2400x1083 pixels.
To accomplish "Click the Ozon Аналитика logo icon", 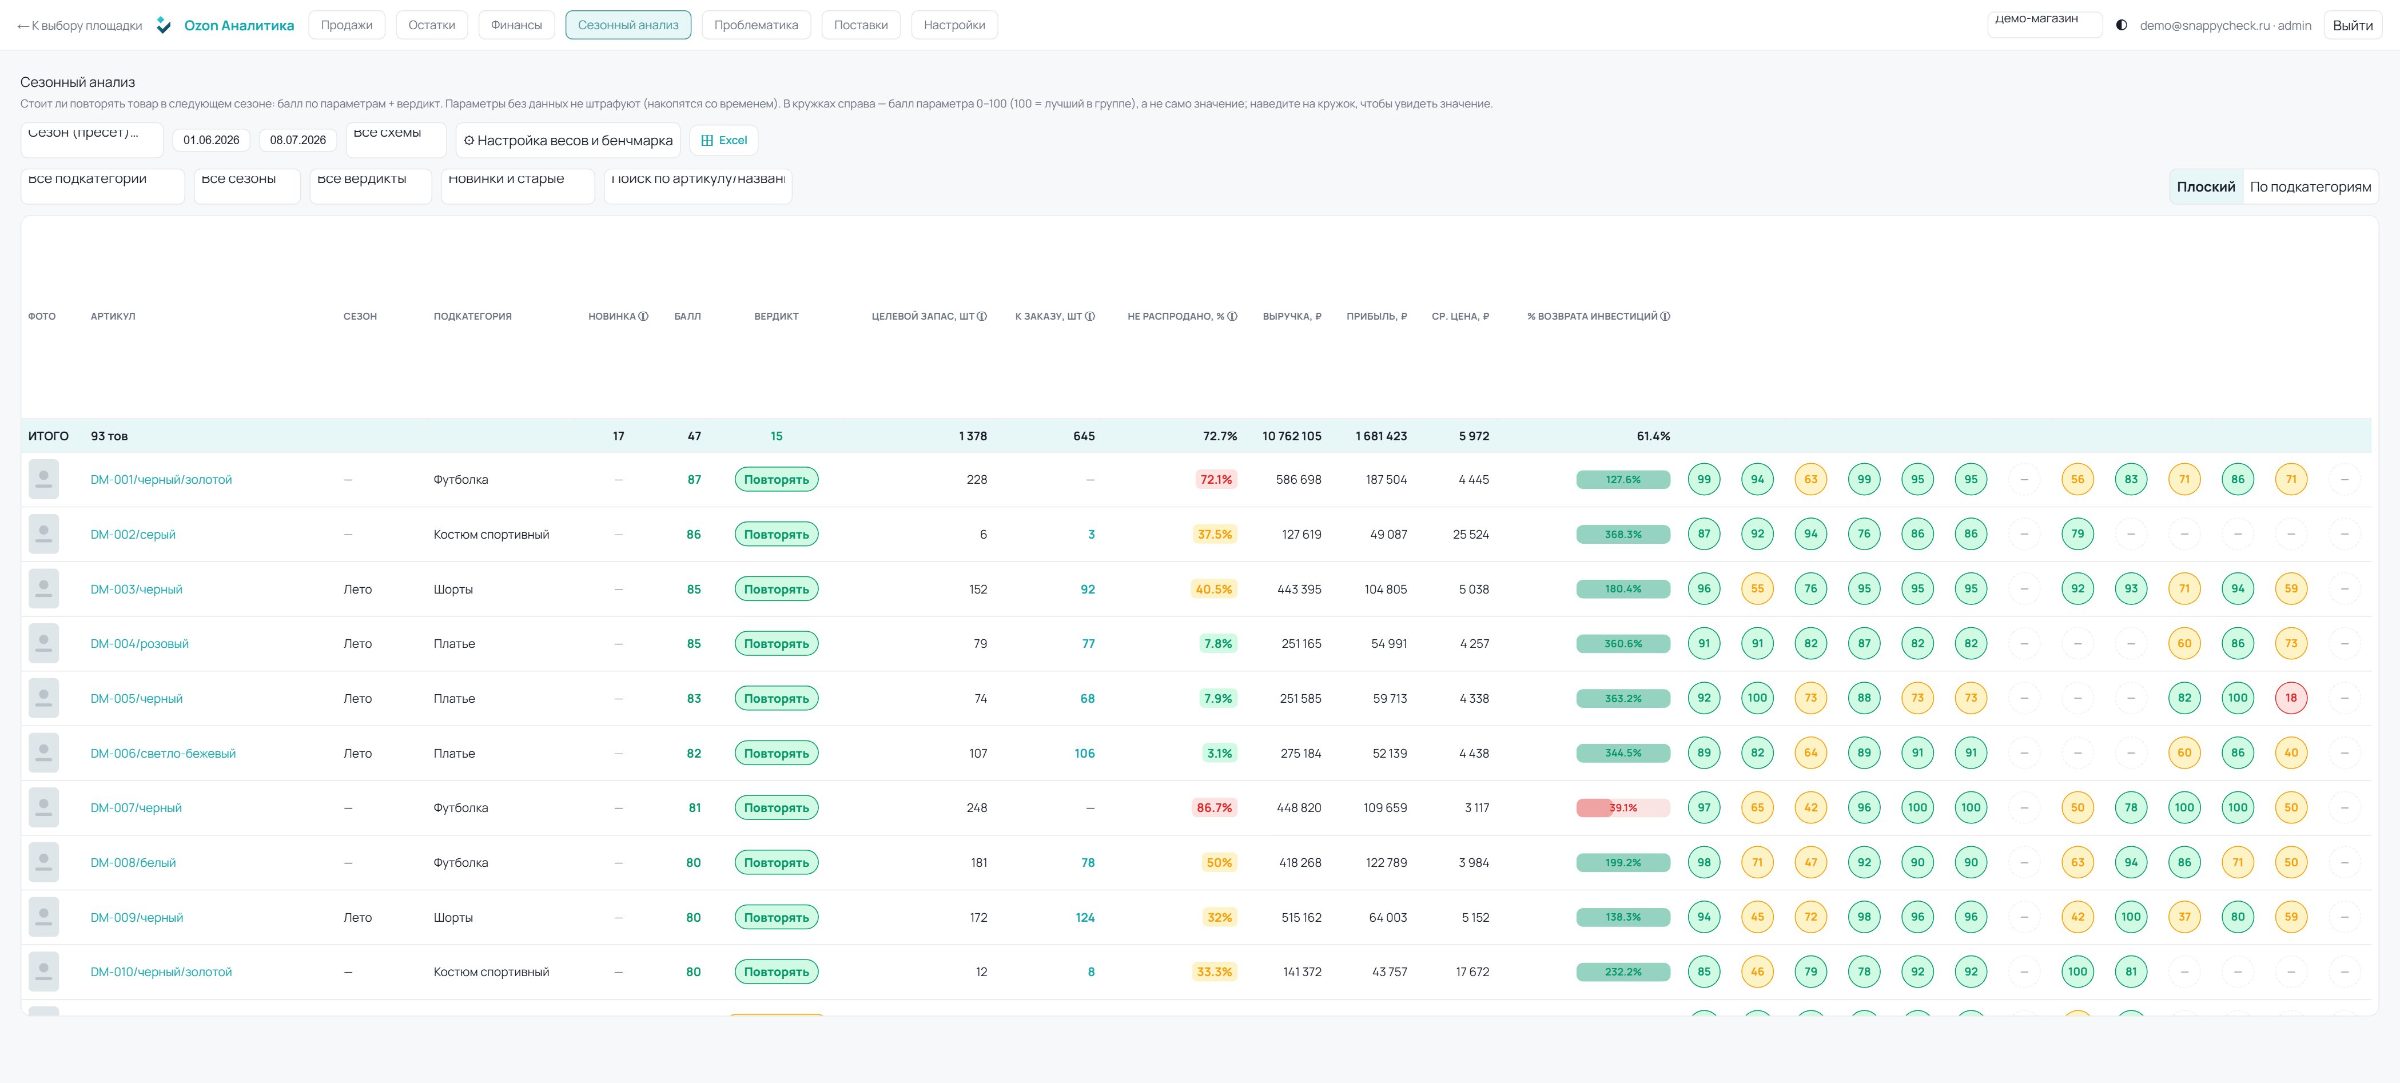I will point(164,25).
